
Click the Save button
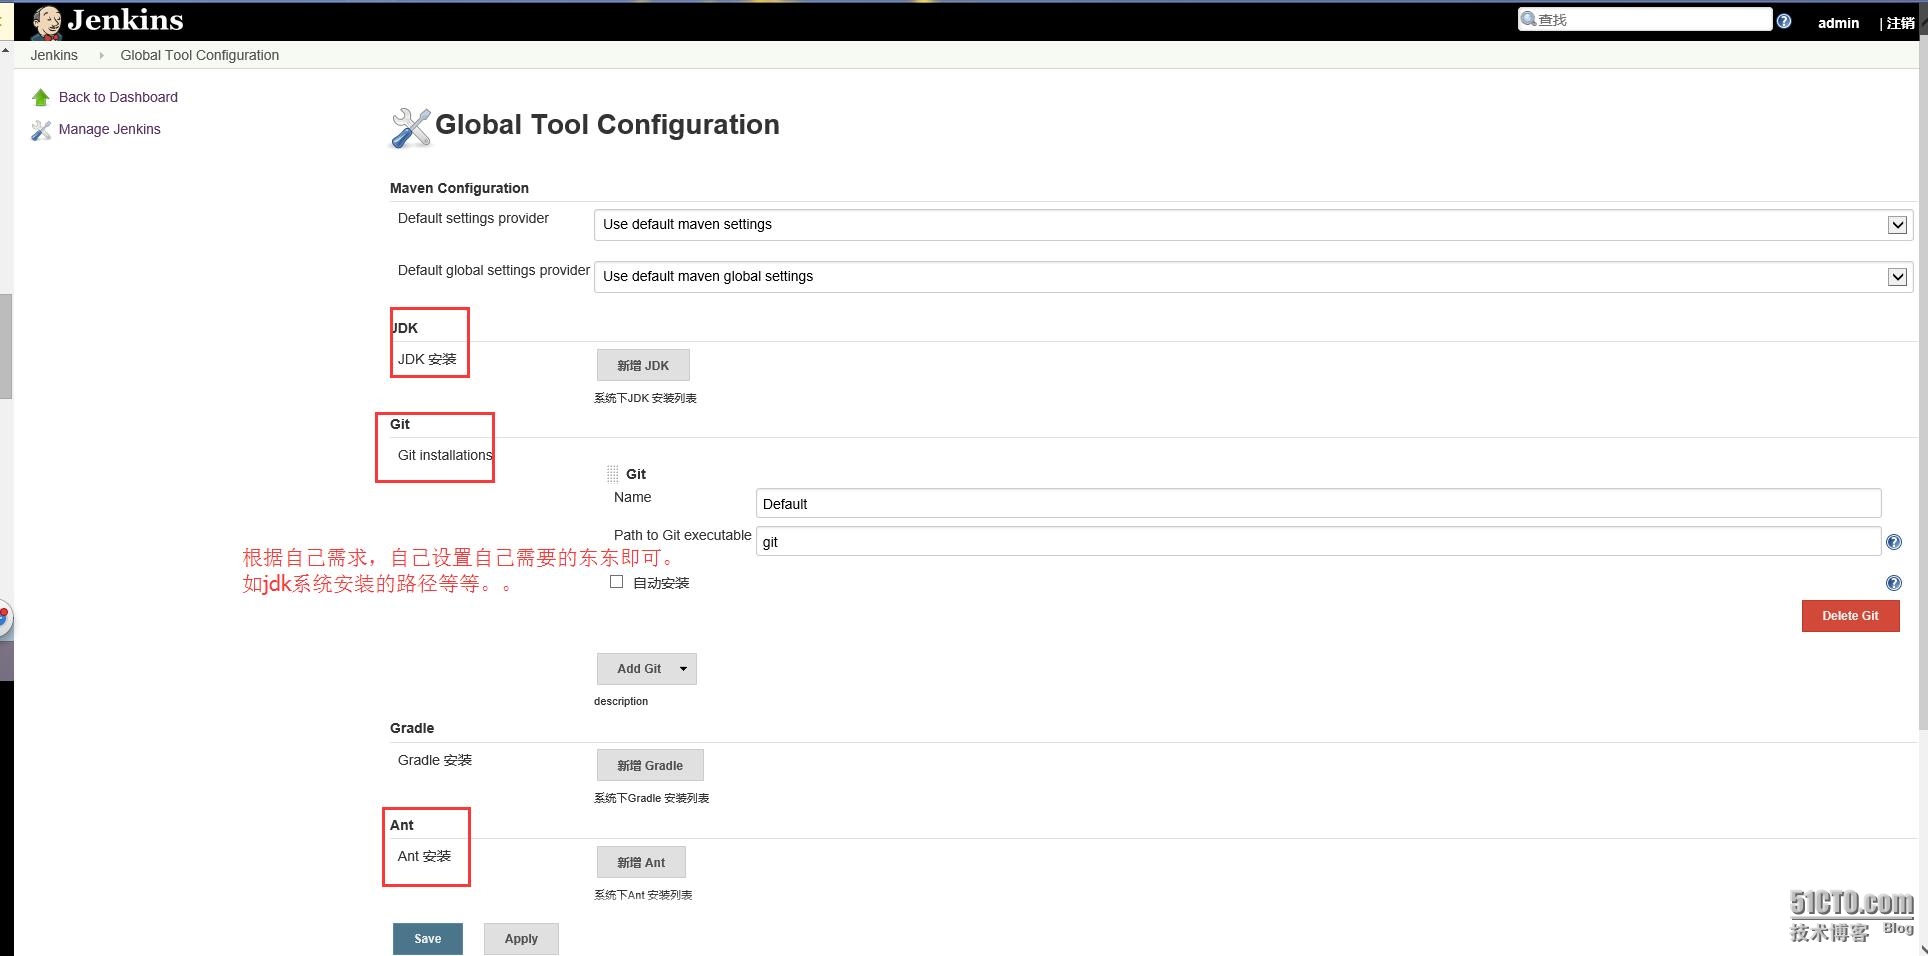pyautogui.click(x=428, y=939)
